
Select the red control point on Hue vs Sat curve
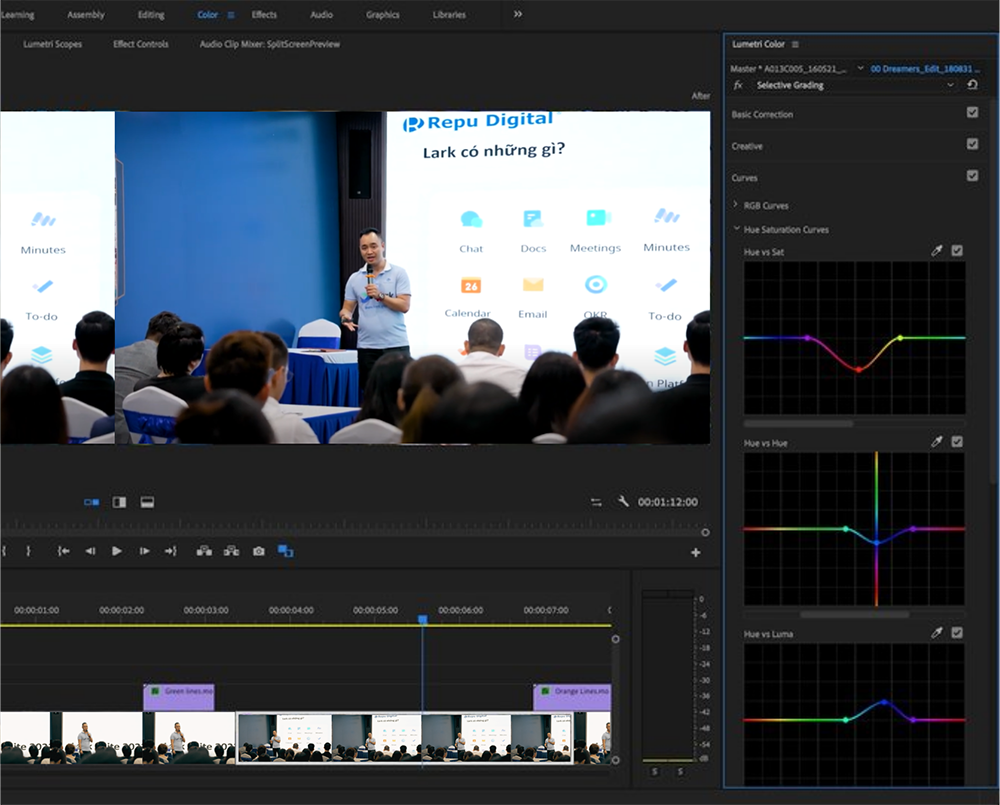(858, 369)
